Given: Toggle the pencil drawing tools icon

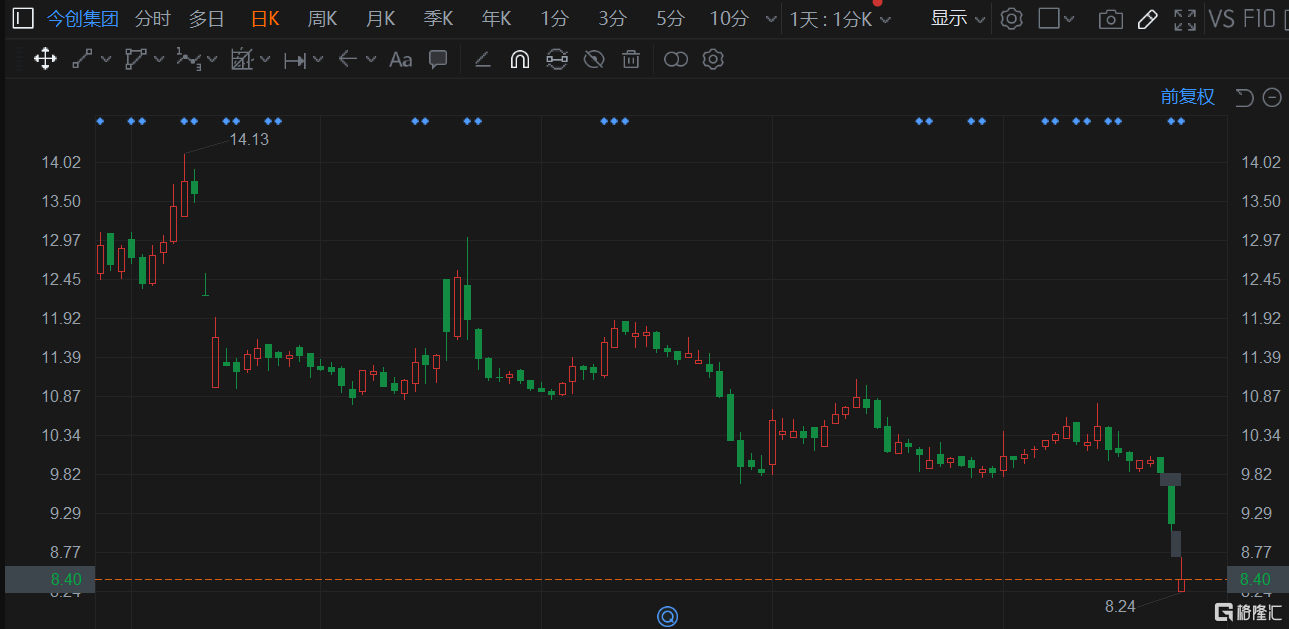Looking at the screenshot, I should tap(1148, 19).
